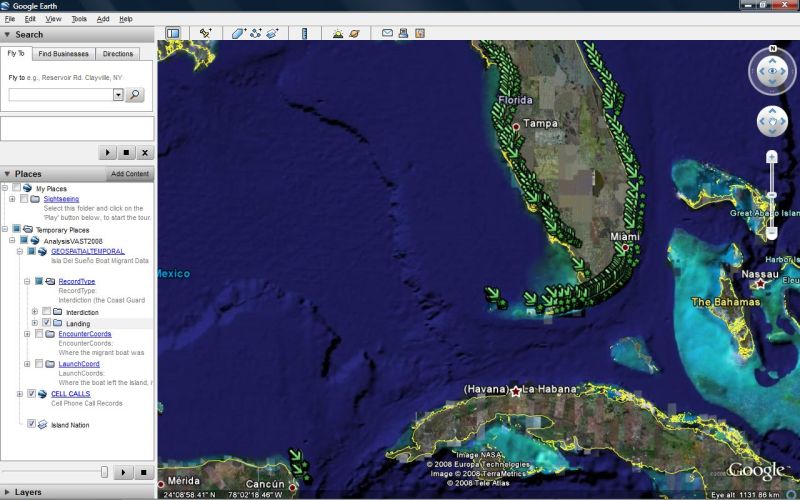
Task: Open the File menu
Action: click(x=10, y=19)
